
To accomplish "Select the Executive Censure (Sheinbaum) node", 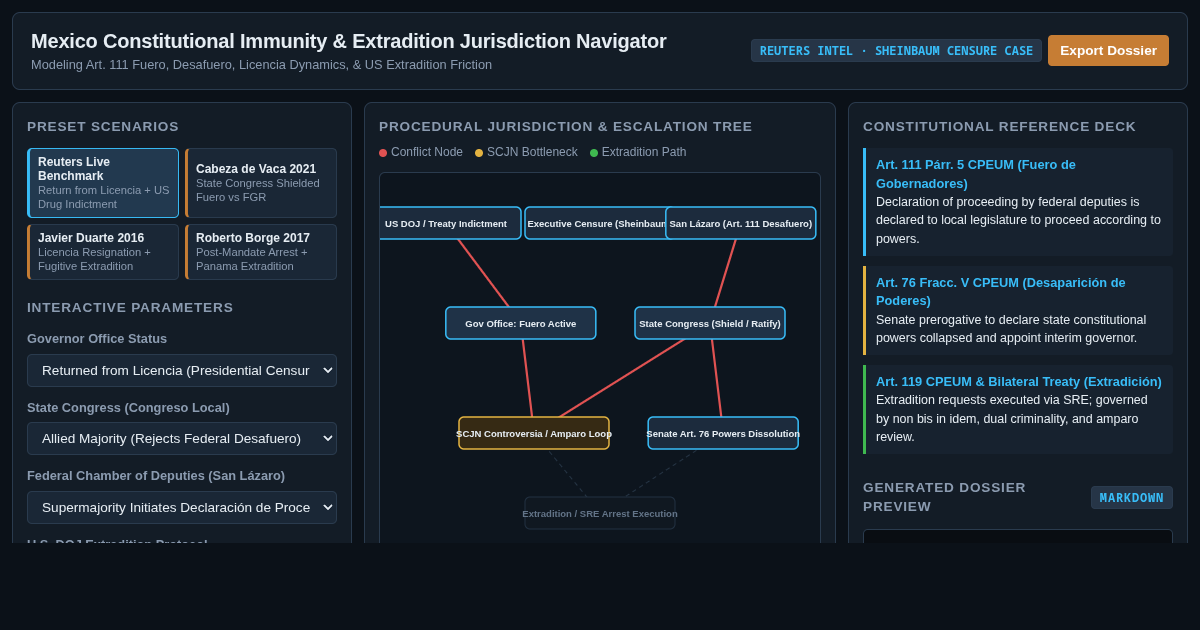I will 597,223.
